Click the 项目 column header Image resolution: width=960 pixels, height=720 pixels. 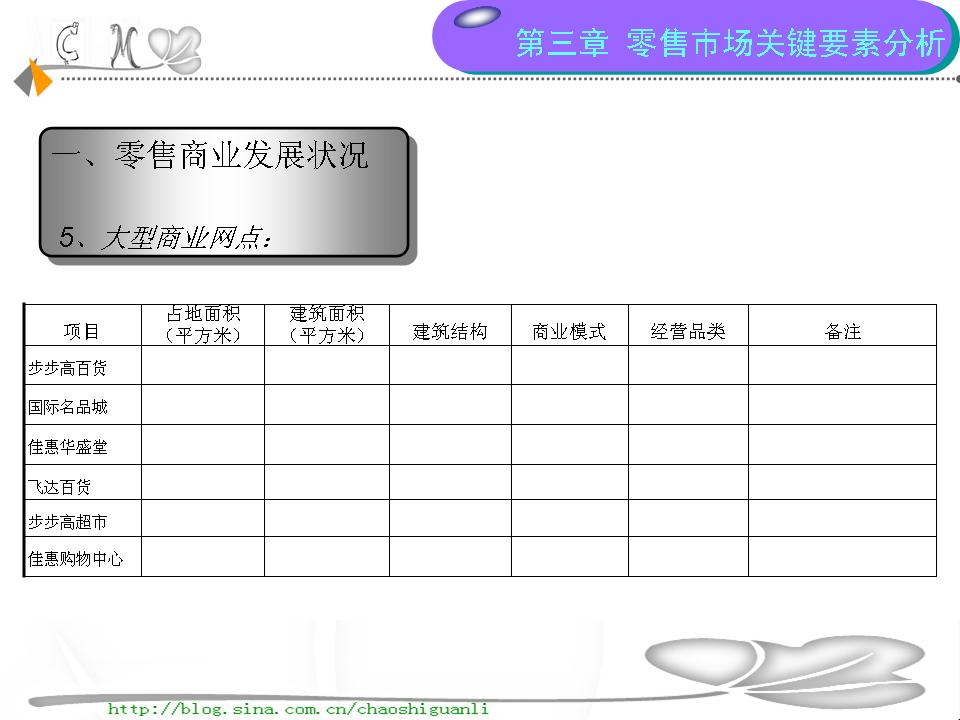(82, 332)
